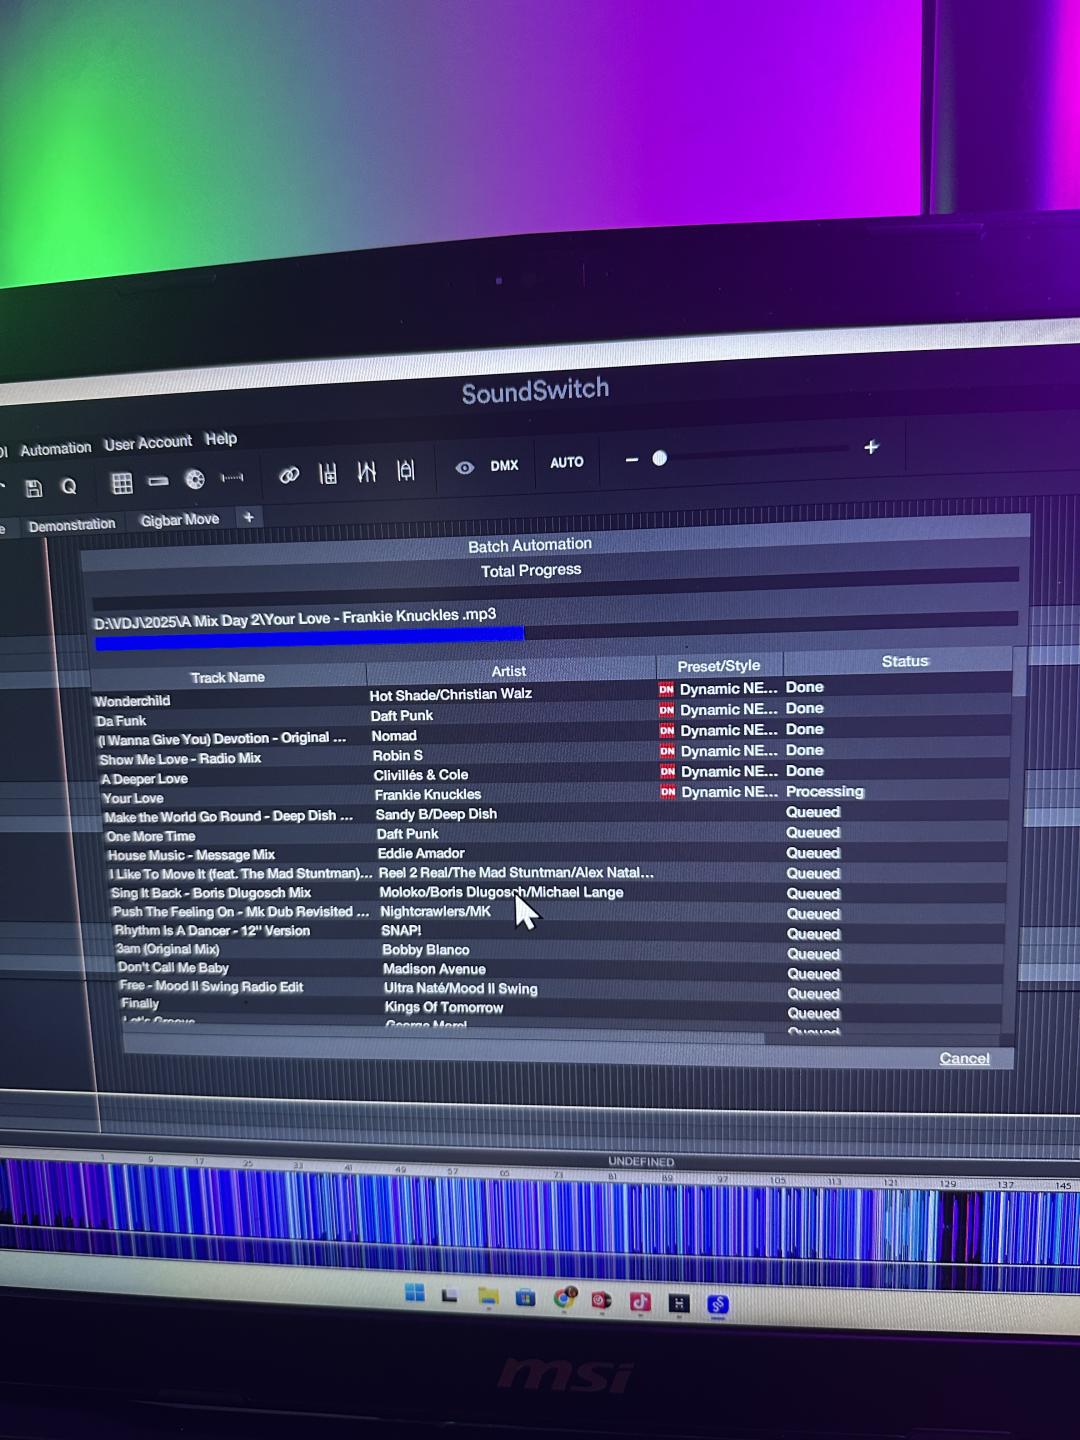
Task: Switch to the Gigbar Move tab
Action: tap(180, 520)
